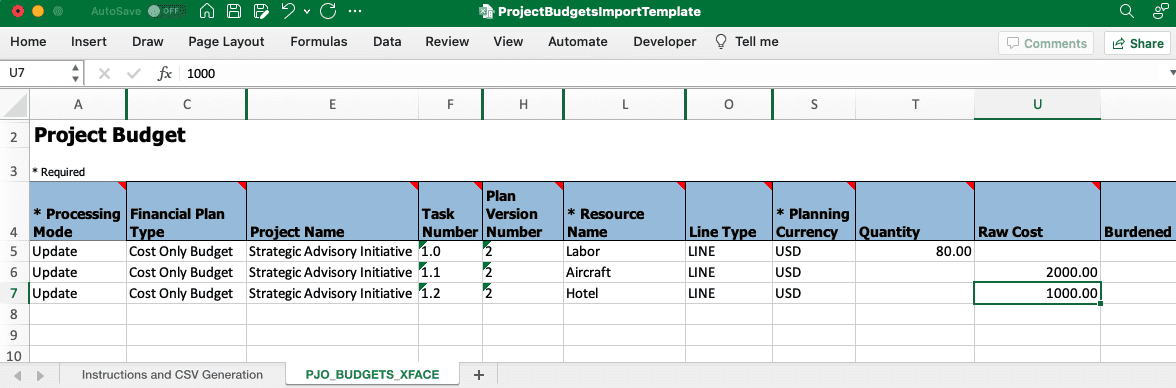Screen dimensions: 1176x388
Task: Add a new sheet with plus button
Action: [479, 374]
